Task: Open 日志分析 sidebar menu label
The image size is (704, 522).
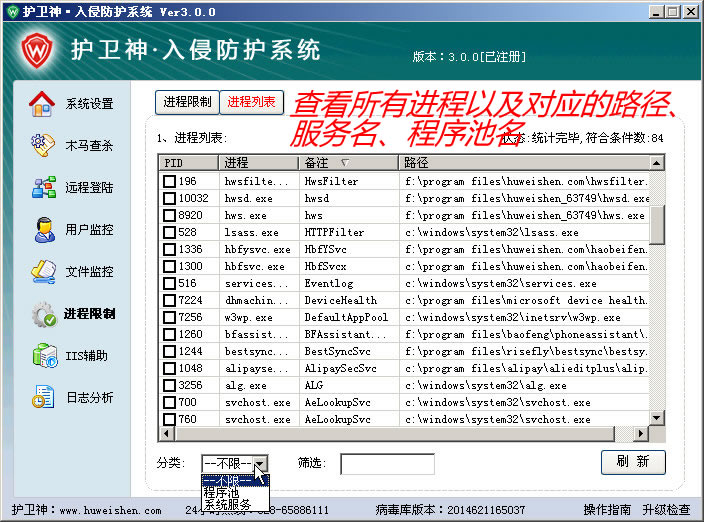Action: click(x=90, y=397)
